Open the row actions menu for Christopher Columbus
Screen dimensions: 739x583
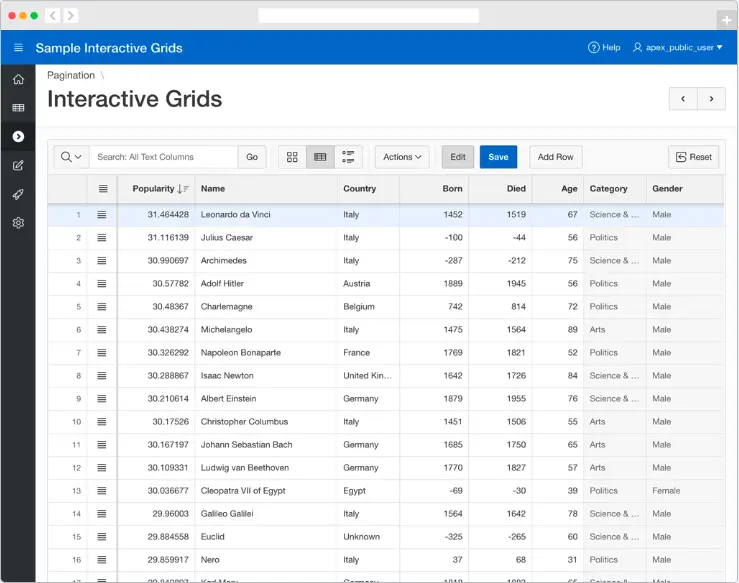[x=102, y=422]
